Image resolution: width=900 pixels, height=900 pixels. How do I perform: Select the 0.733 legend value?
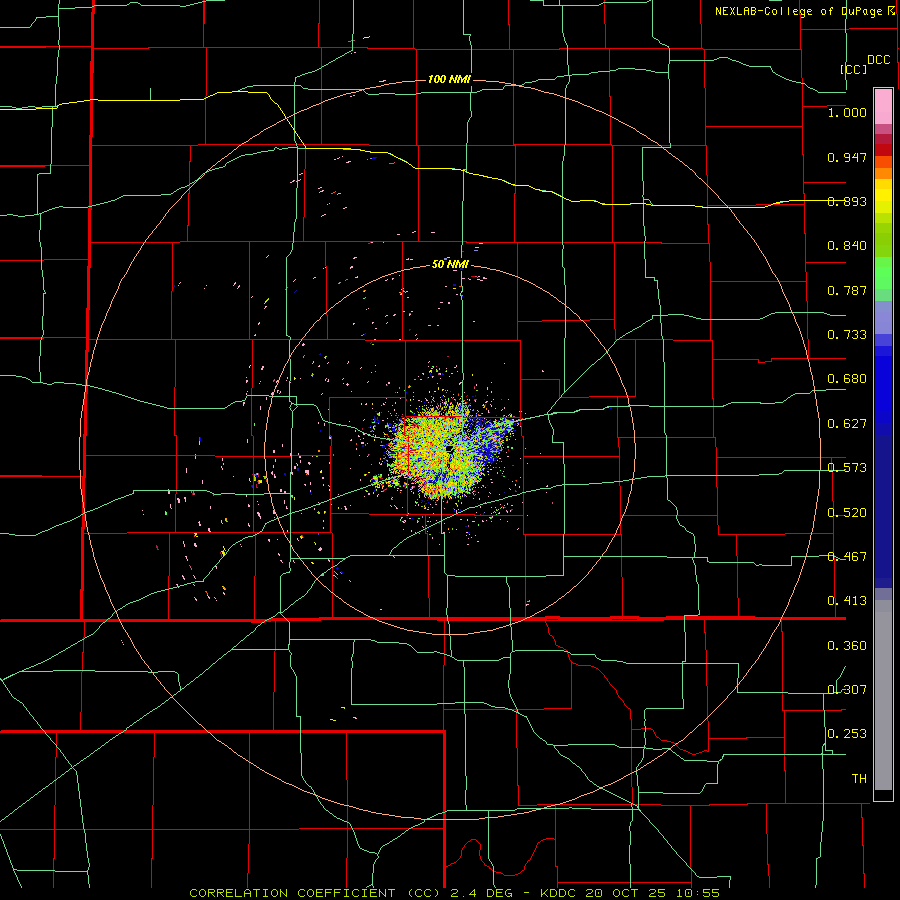[x=847, y=335]
